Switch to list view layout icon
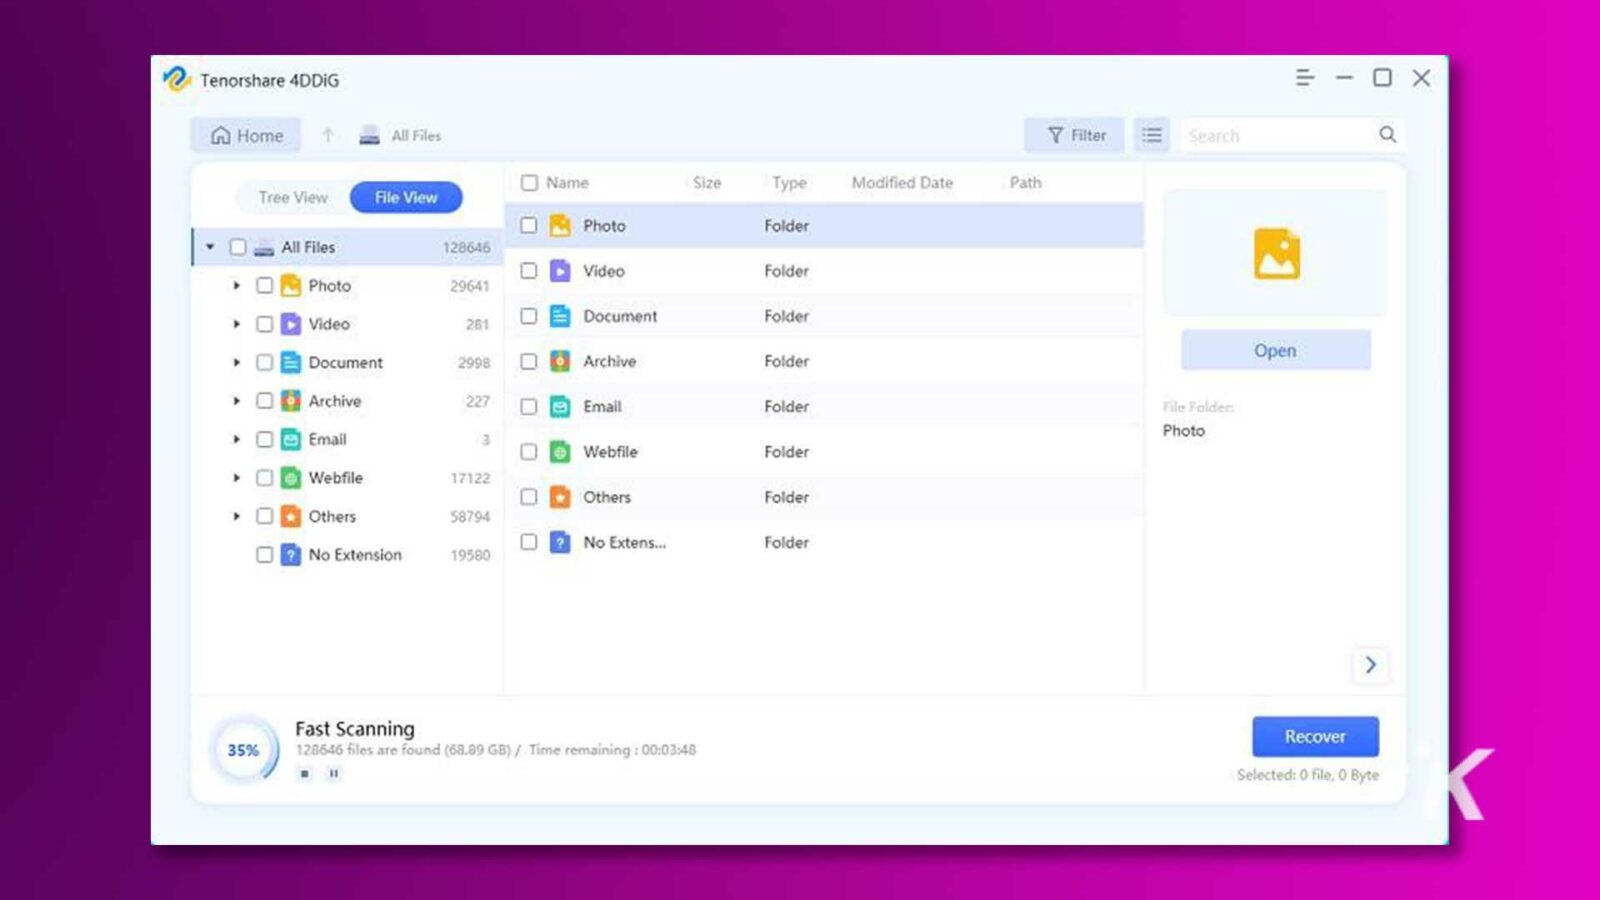The image size is (1600, 900). (x=1152, y=135)
